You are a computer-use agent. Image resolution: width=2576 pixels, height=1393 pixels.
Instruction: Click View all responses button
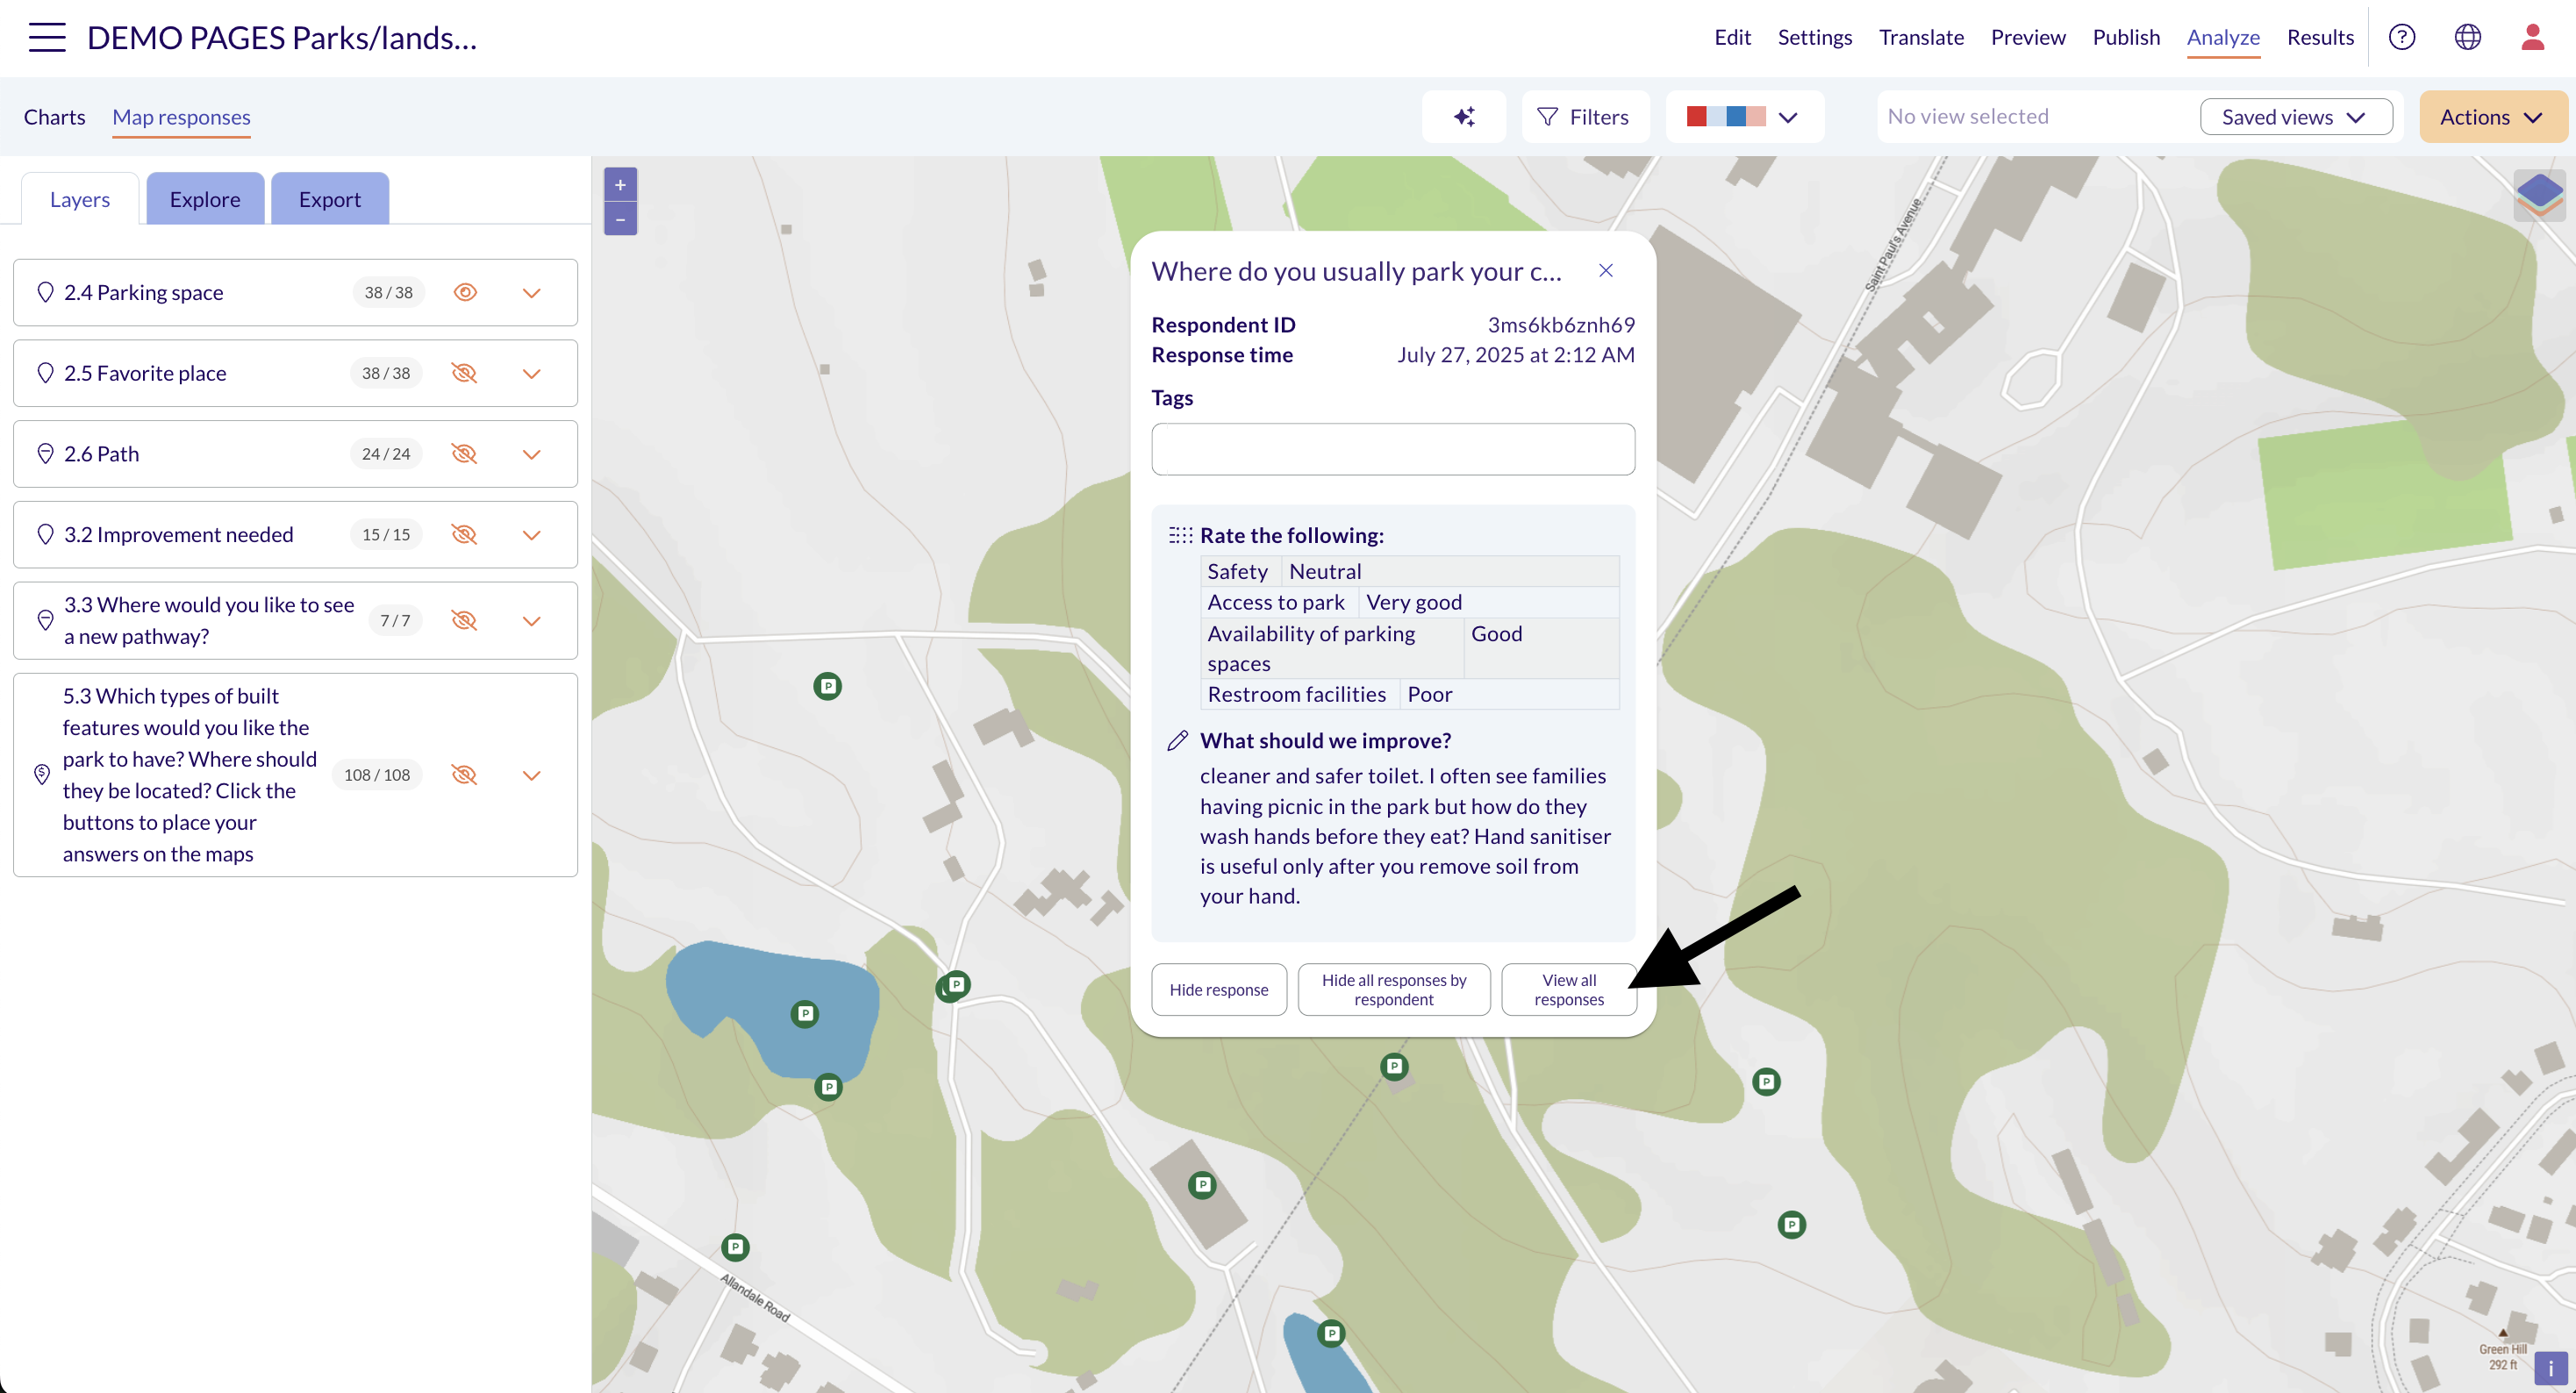[x=1569, y=990]
